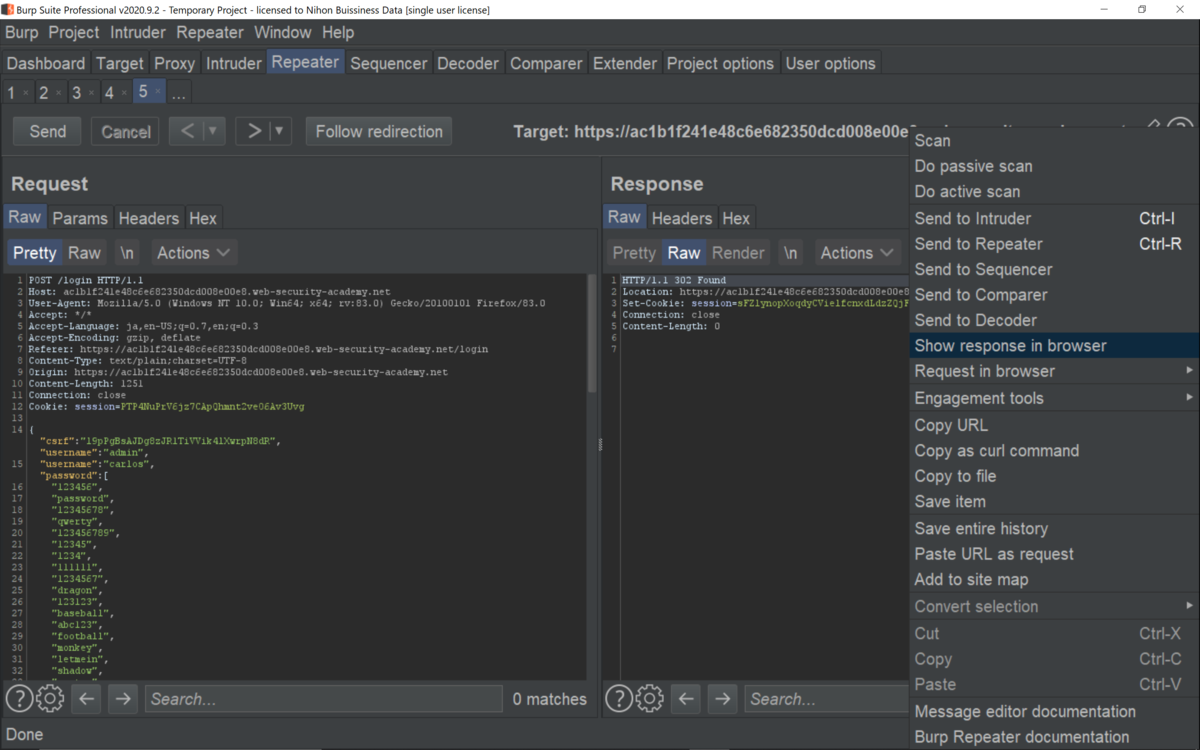Choose Send to Intruder
The height and width of the screenshot is (750, 1200).
point(1054,218)
